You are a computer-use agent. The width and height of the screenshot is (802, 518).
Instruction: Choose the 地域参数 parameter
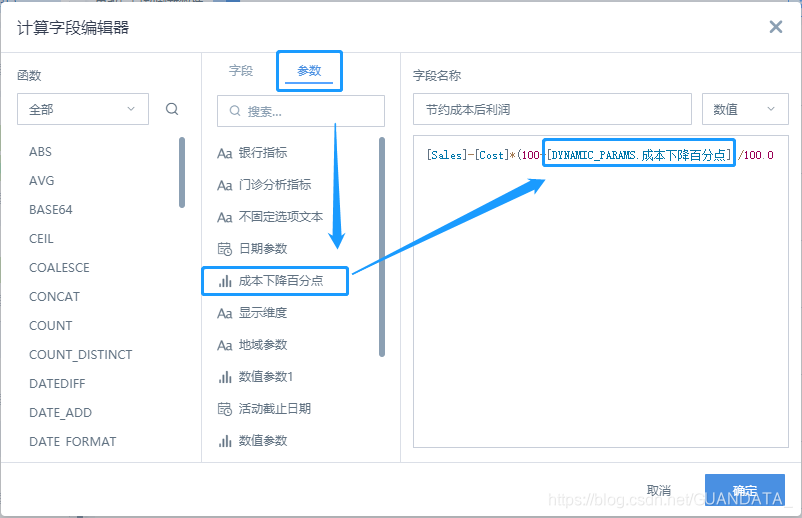pyautogui.click(x=263, y=345)
